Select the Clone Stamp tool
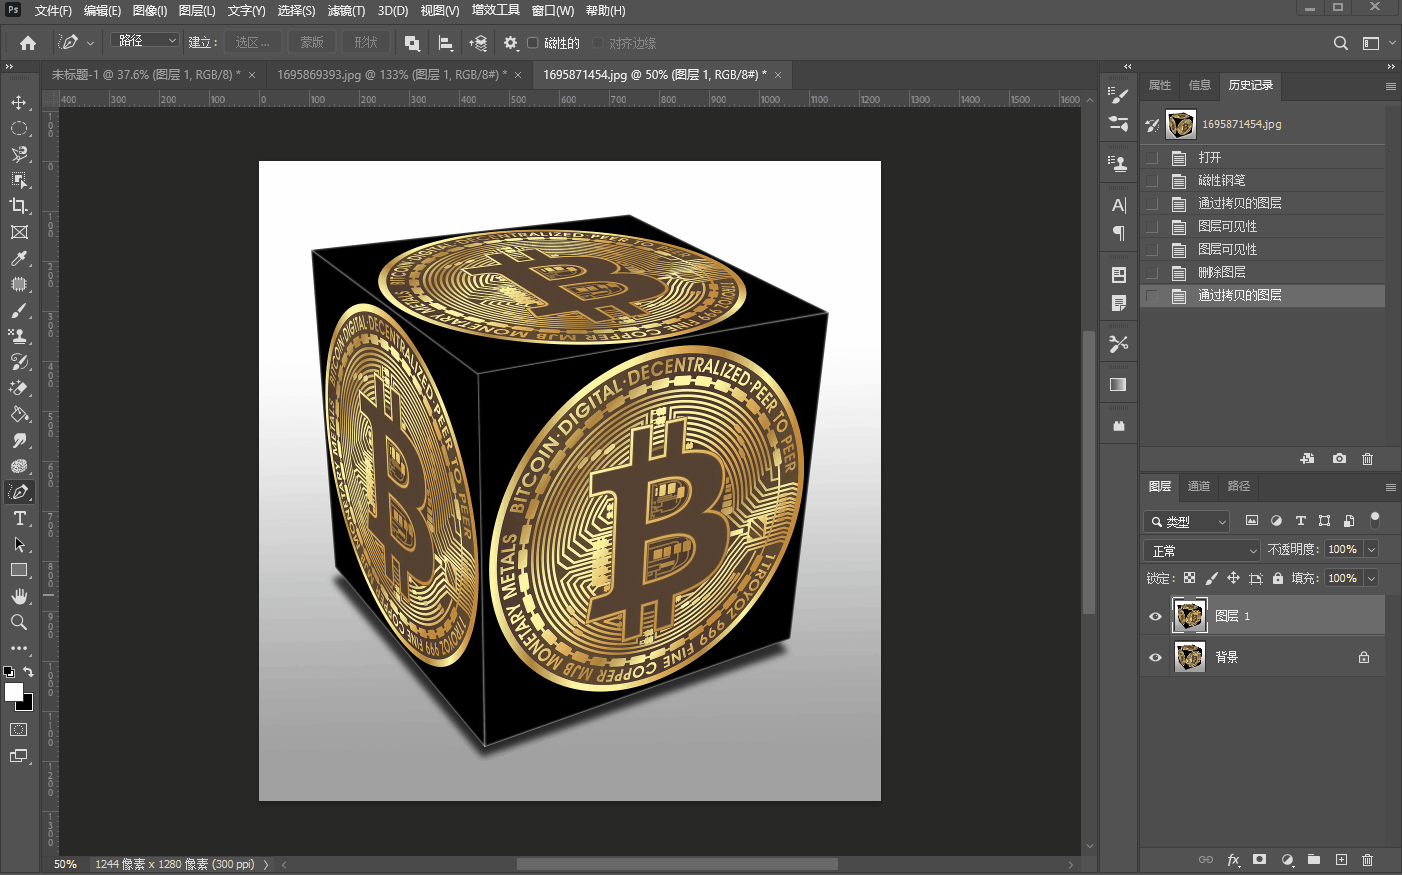 click(19, 336)
